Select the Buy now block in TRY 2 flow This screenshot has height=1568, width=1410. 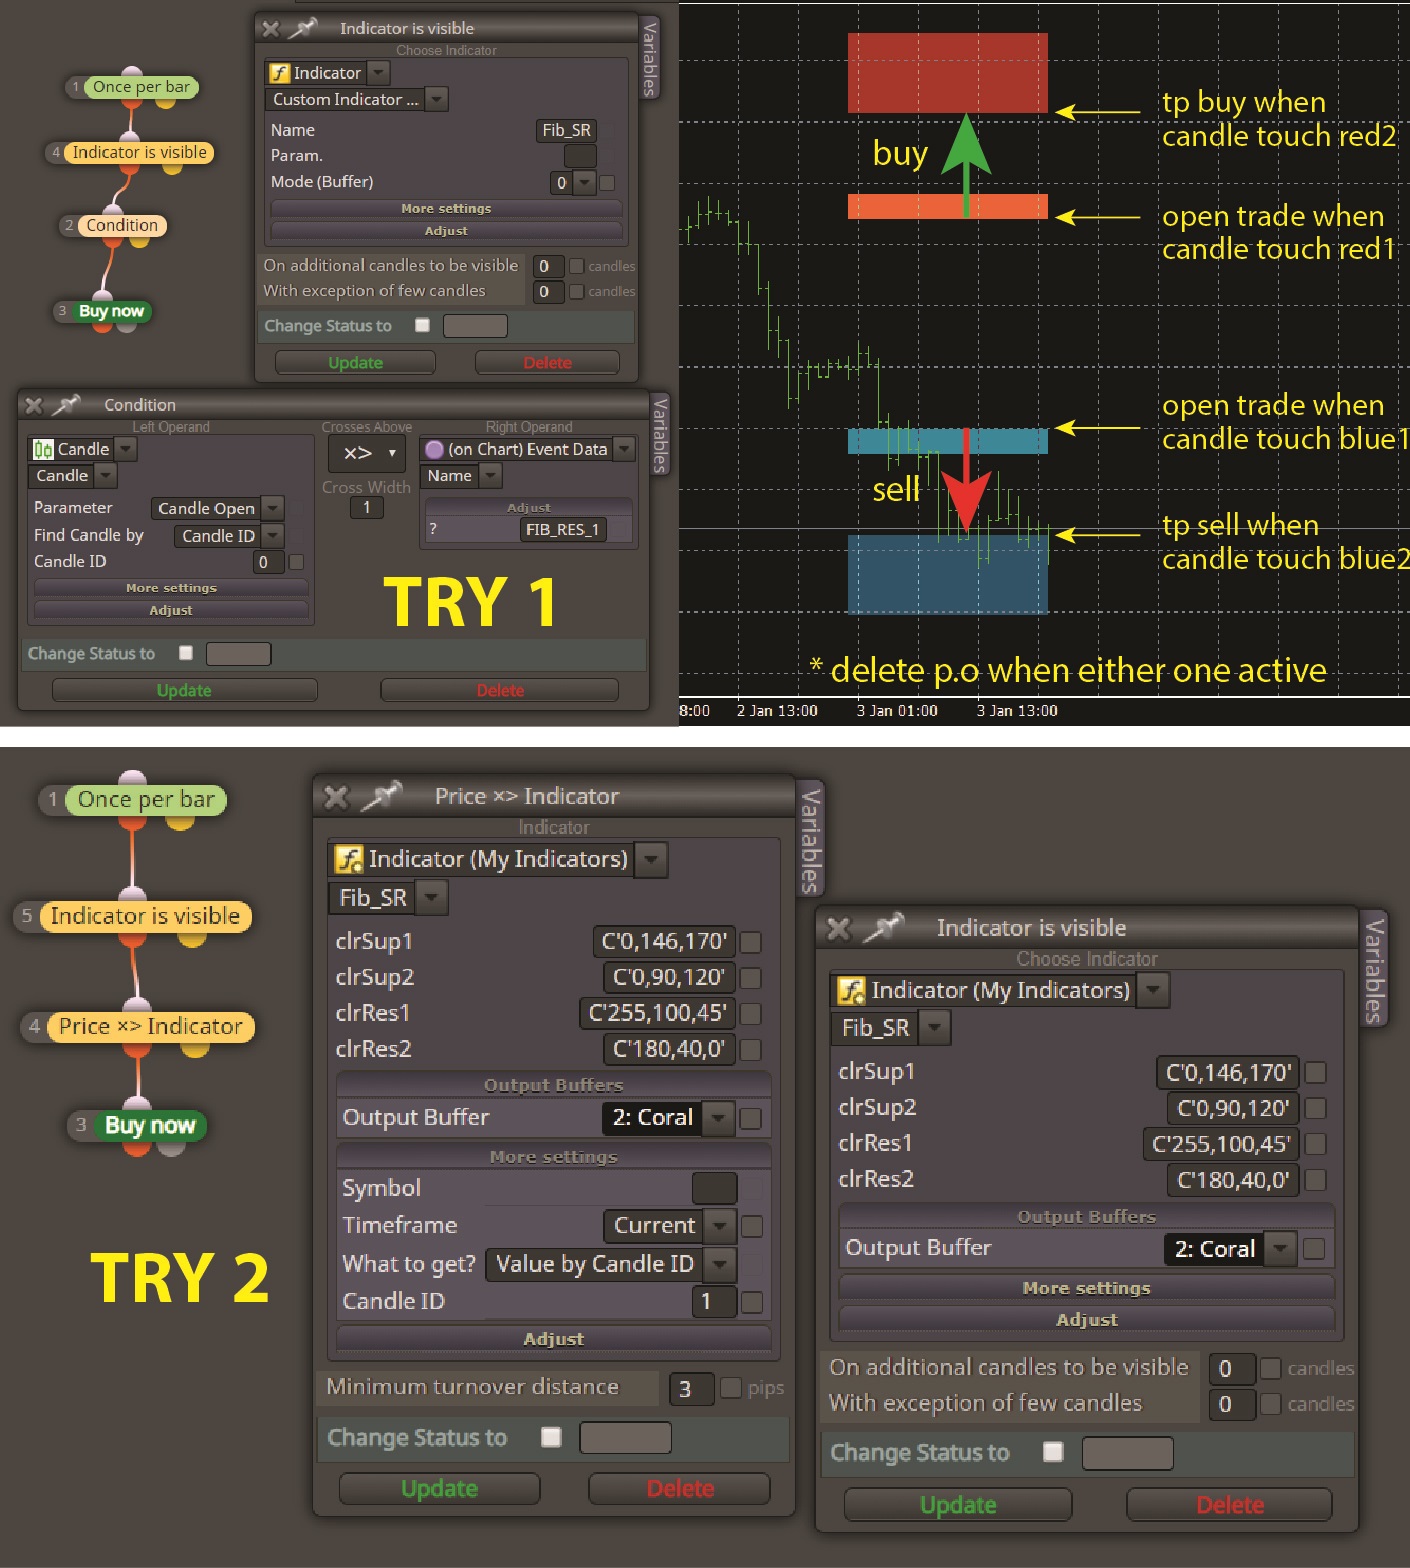coord(150,1125)
